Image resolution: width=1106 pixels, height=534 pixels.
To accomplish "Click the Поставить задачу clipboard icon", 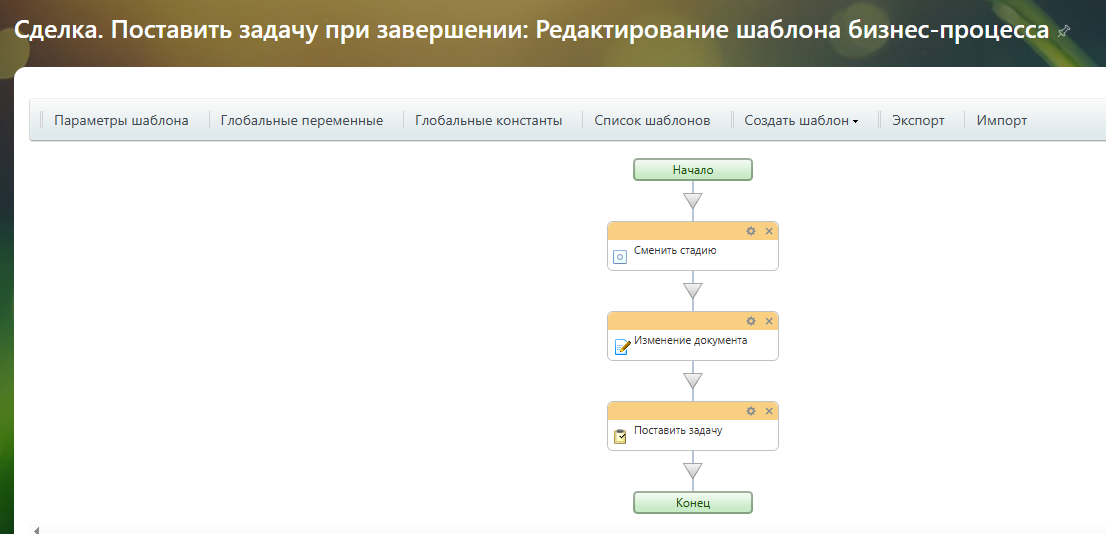I will [x=620, y=437].
